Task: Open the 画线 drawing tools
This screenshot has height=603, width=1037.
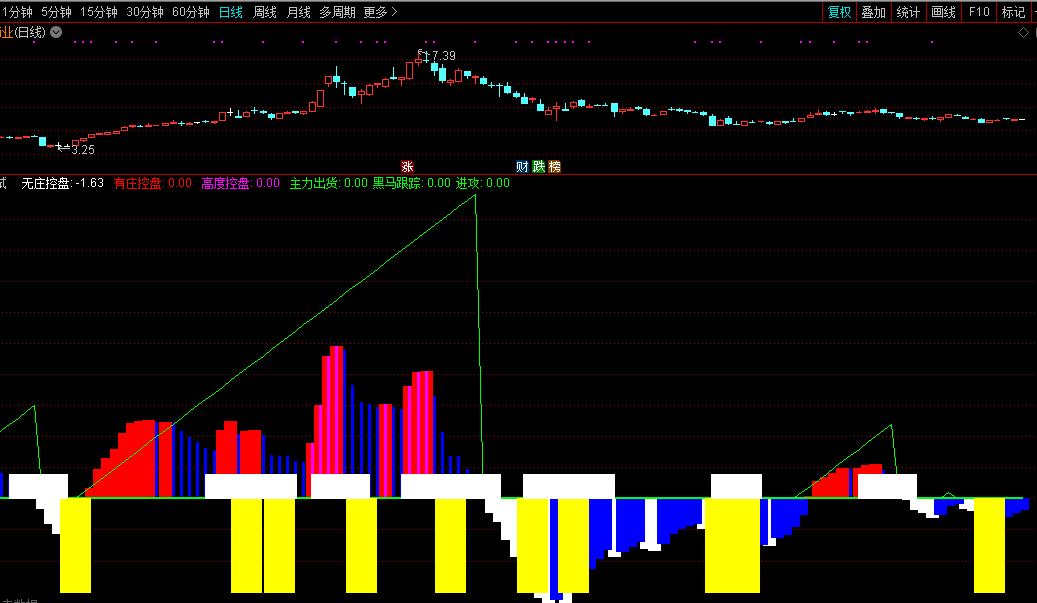Action: click(943, 12)
